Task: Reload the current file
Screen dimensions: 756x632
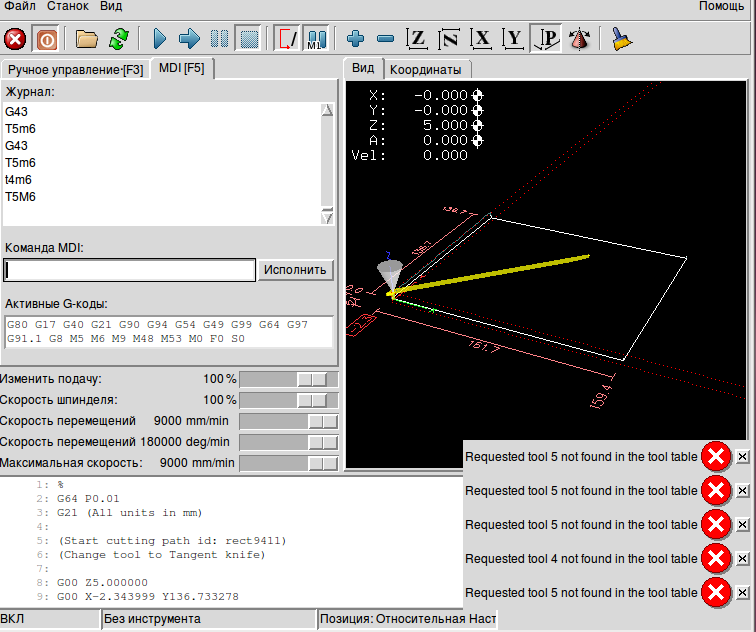Action: tap(119, 39)
